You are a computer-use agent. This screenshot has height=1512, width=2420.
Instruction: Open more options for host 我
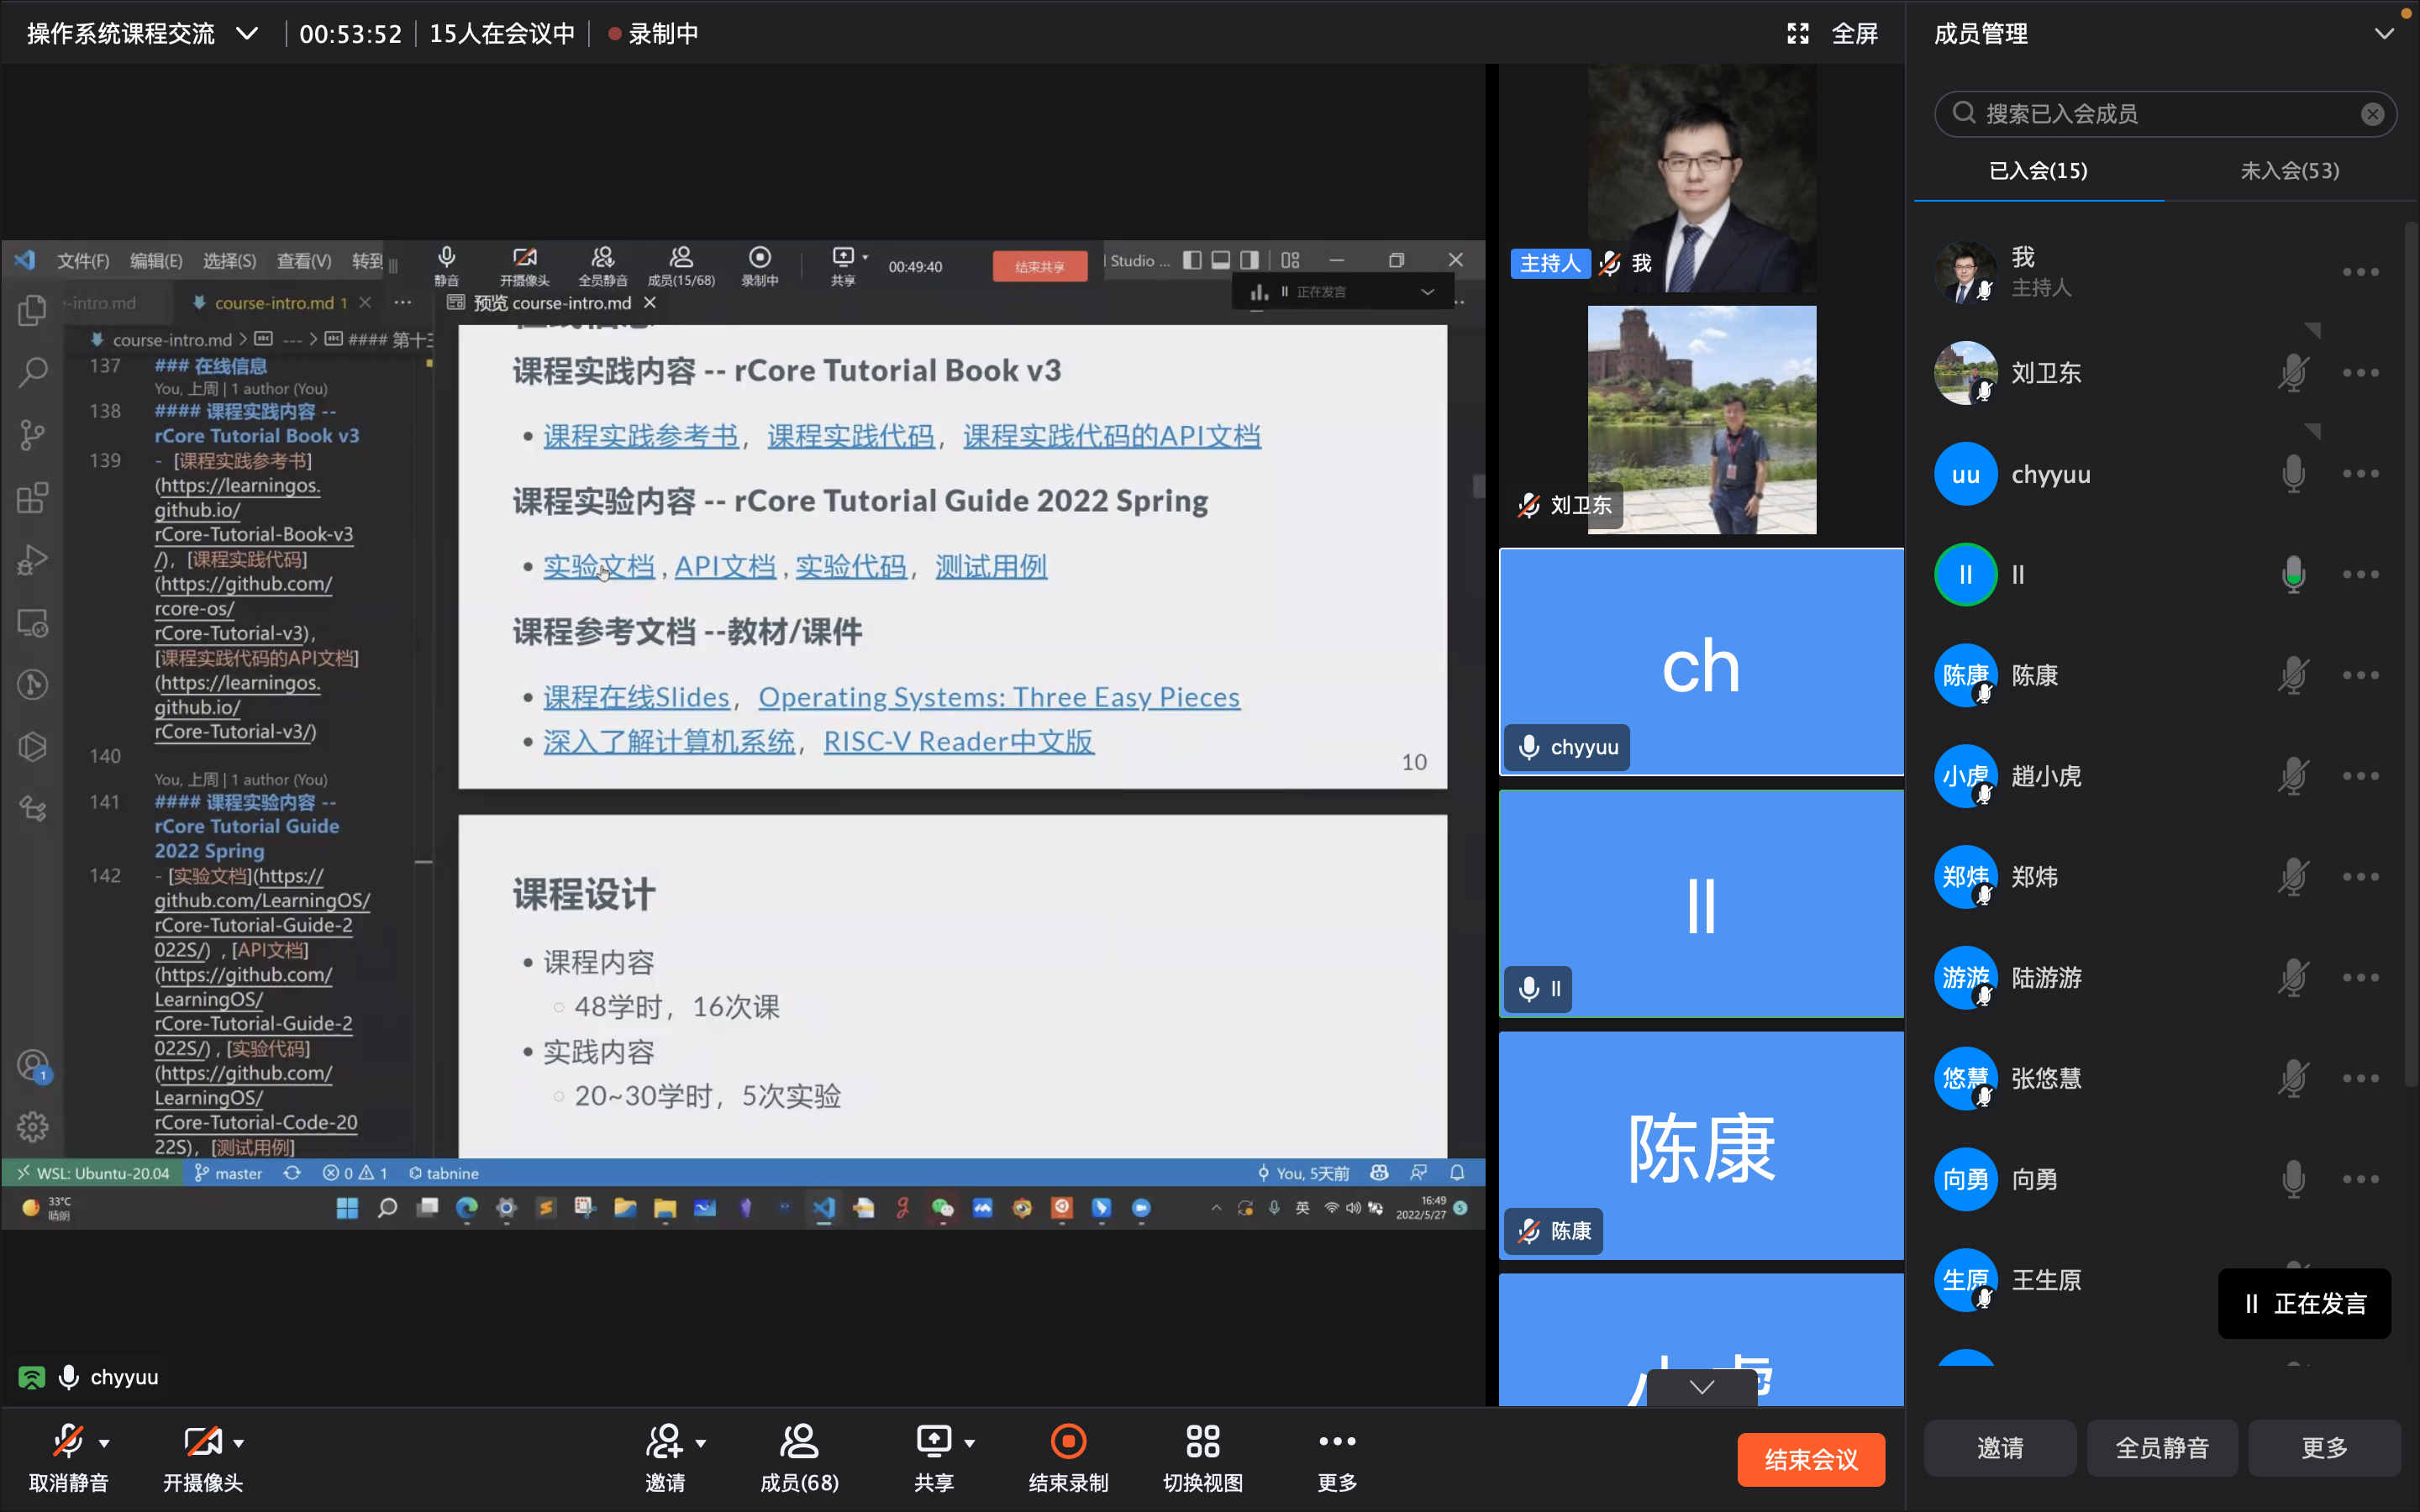click(x=2360, y=272)
